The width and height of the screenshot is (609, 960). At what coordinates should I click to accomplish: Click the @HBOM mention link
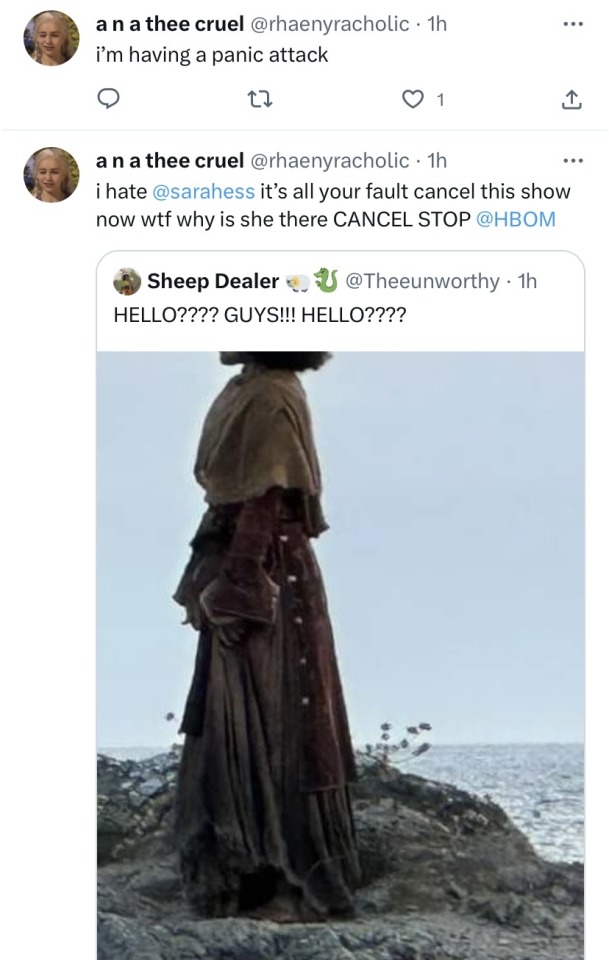point(516,220)
